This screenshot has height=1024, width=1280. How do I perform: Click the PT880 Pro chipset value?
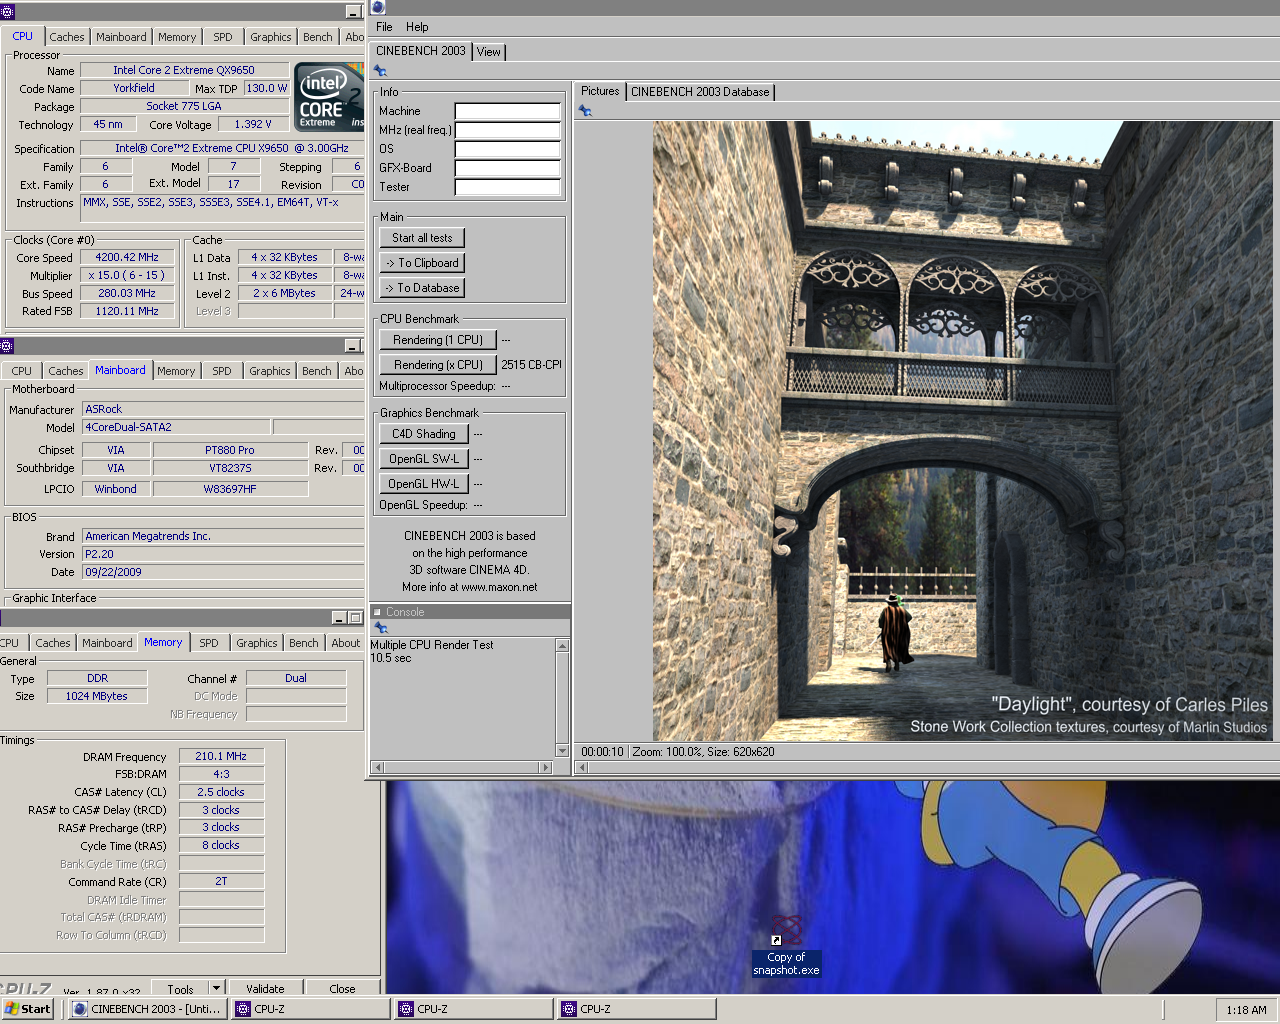(230, 450)
